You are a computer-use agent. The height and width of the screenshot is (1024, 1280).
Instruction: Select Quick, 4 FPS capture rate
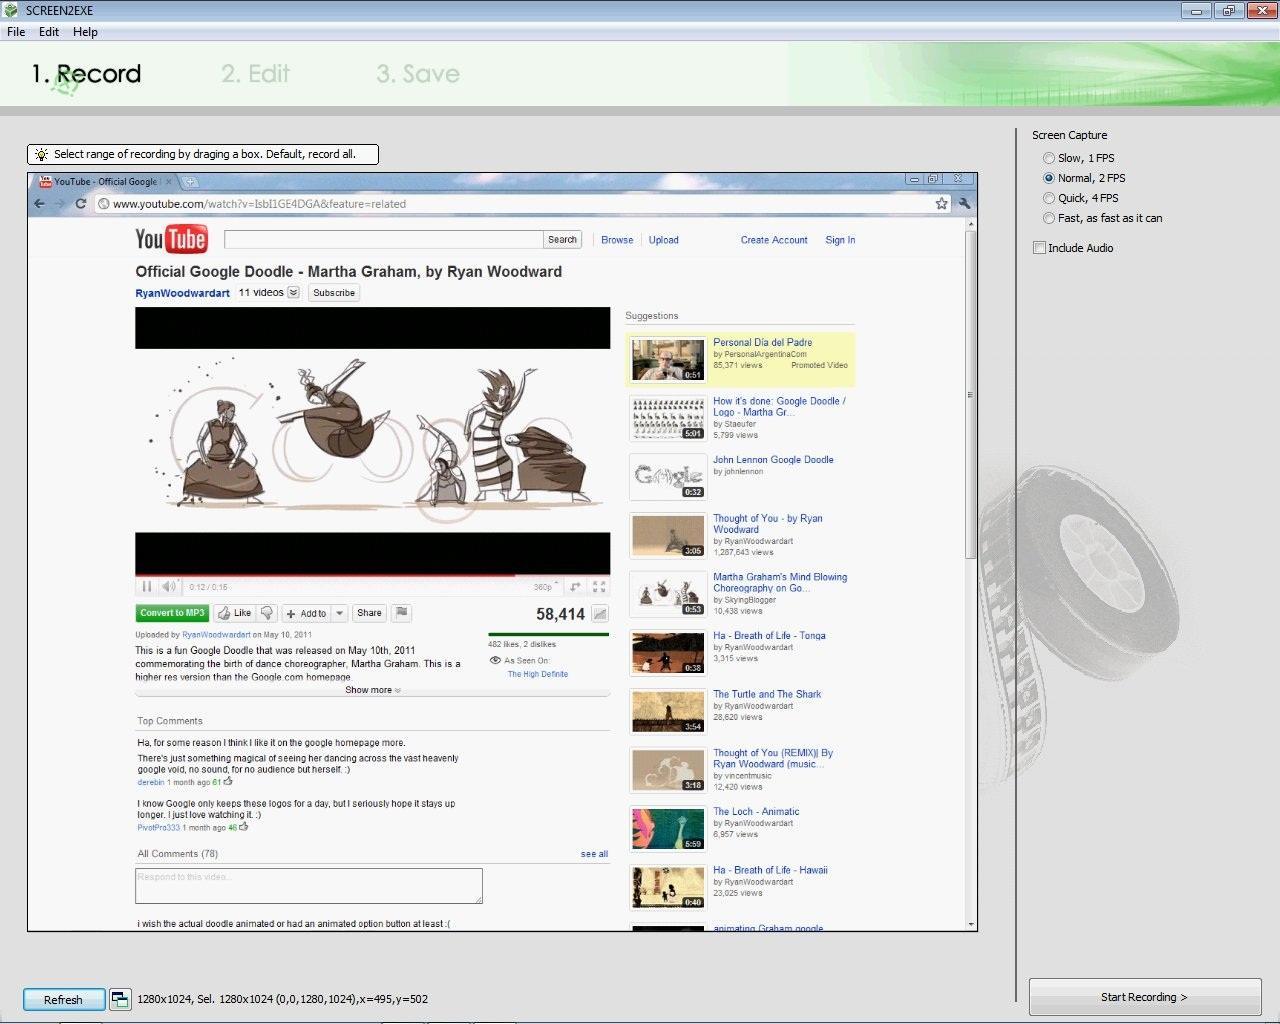click(1081, 198)
